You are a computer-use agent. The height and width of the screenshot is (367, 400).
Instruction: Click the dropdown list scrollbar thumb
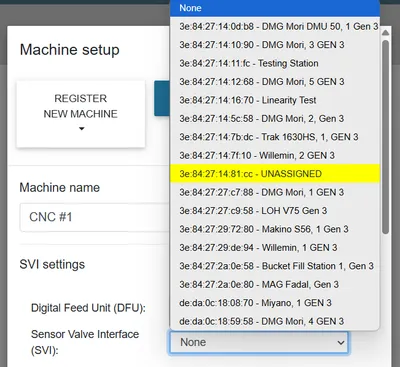(x=385, y=137)
